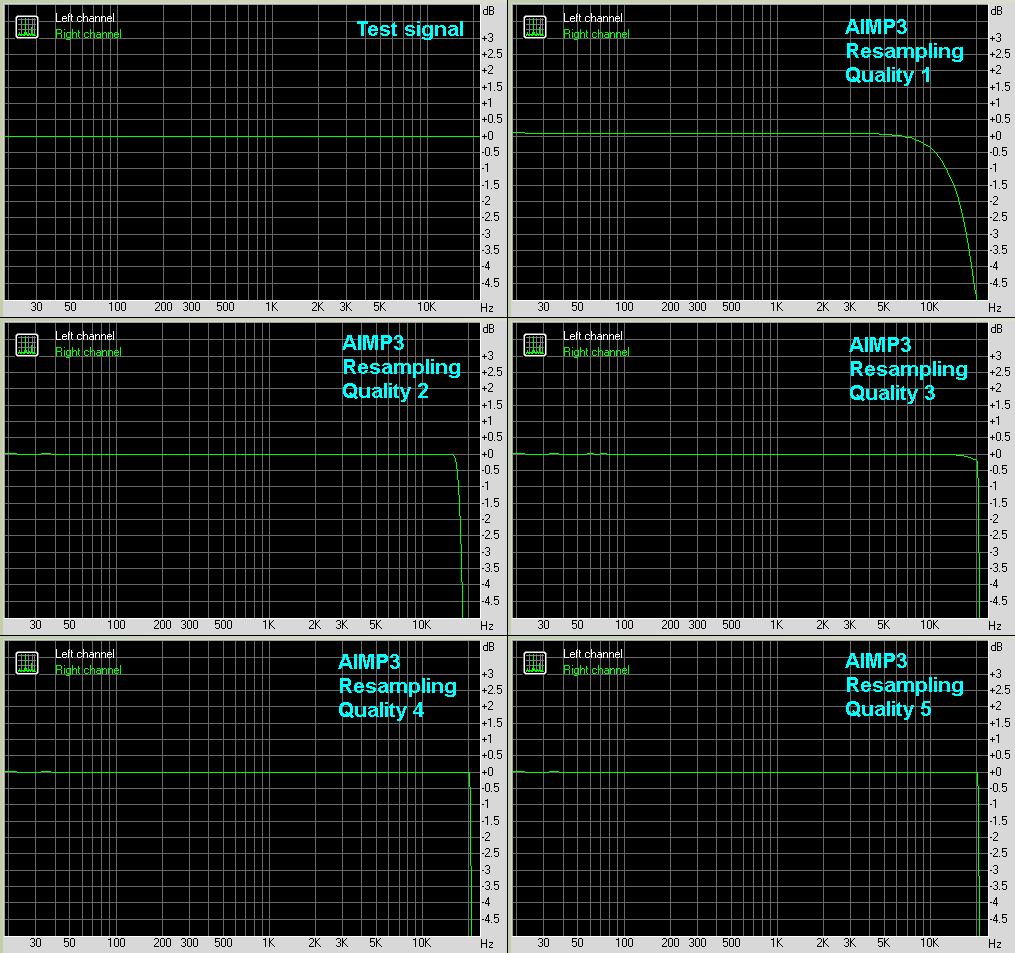Click the "+3" dB label in Quality 3 panel
Screen dimensions: 1015x953
click(x=995, y=355)
